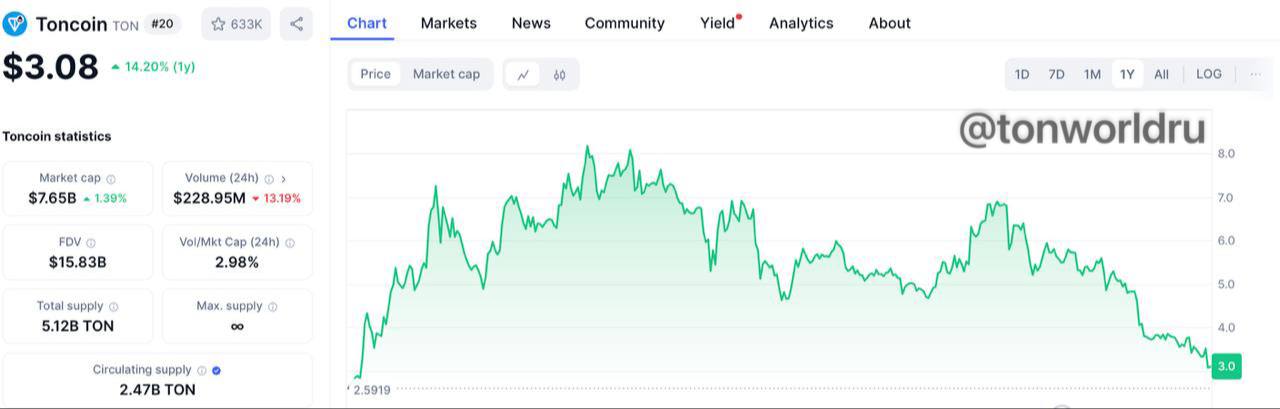Open the News tab

[531, 23]
